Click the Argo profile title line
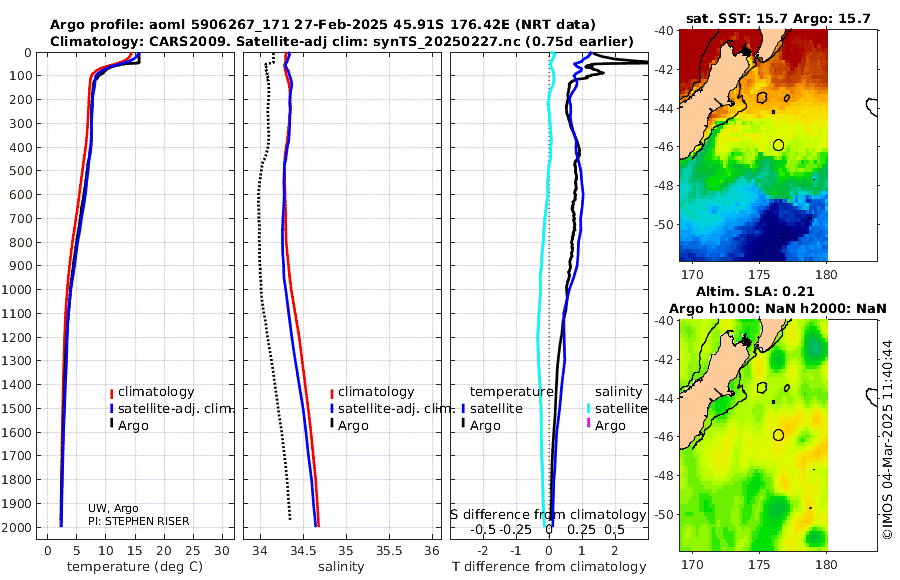Viewport: 900px width, 580px height. pyautogui.click(x=323, y=25)
